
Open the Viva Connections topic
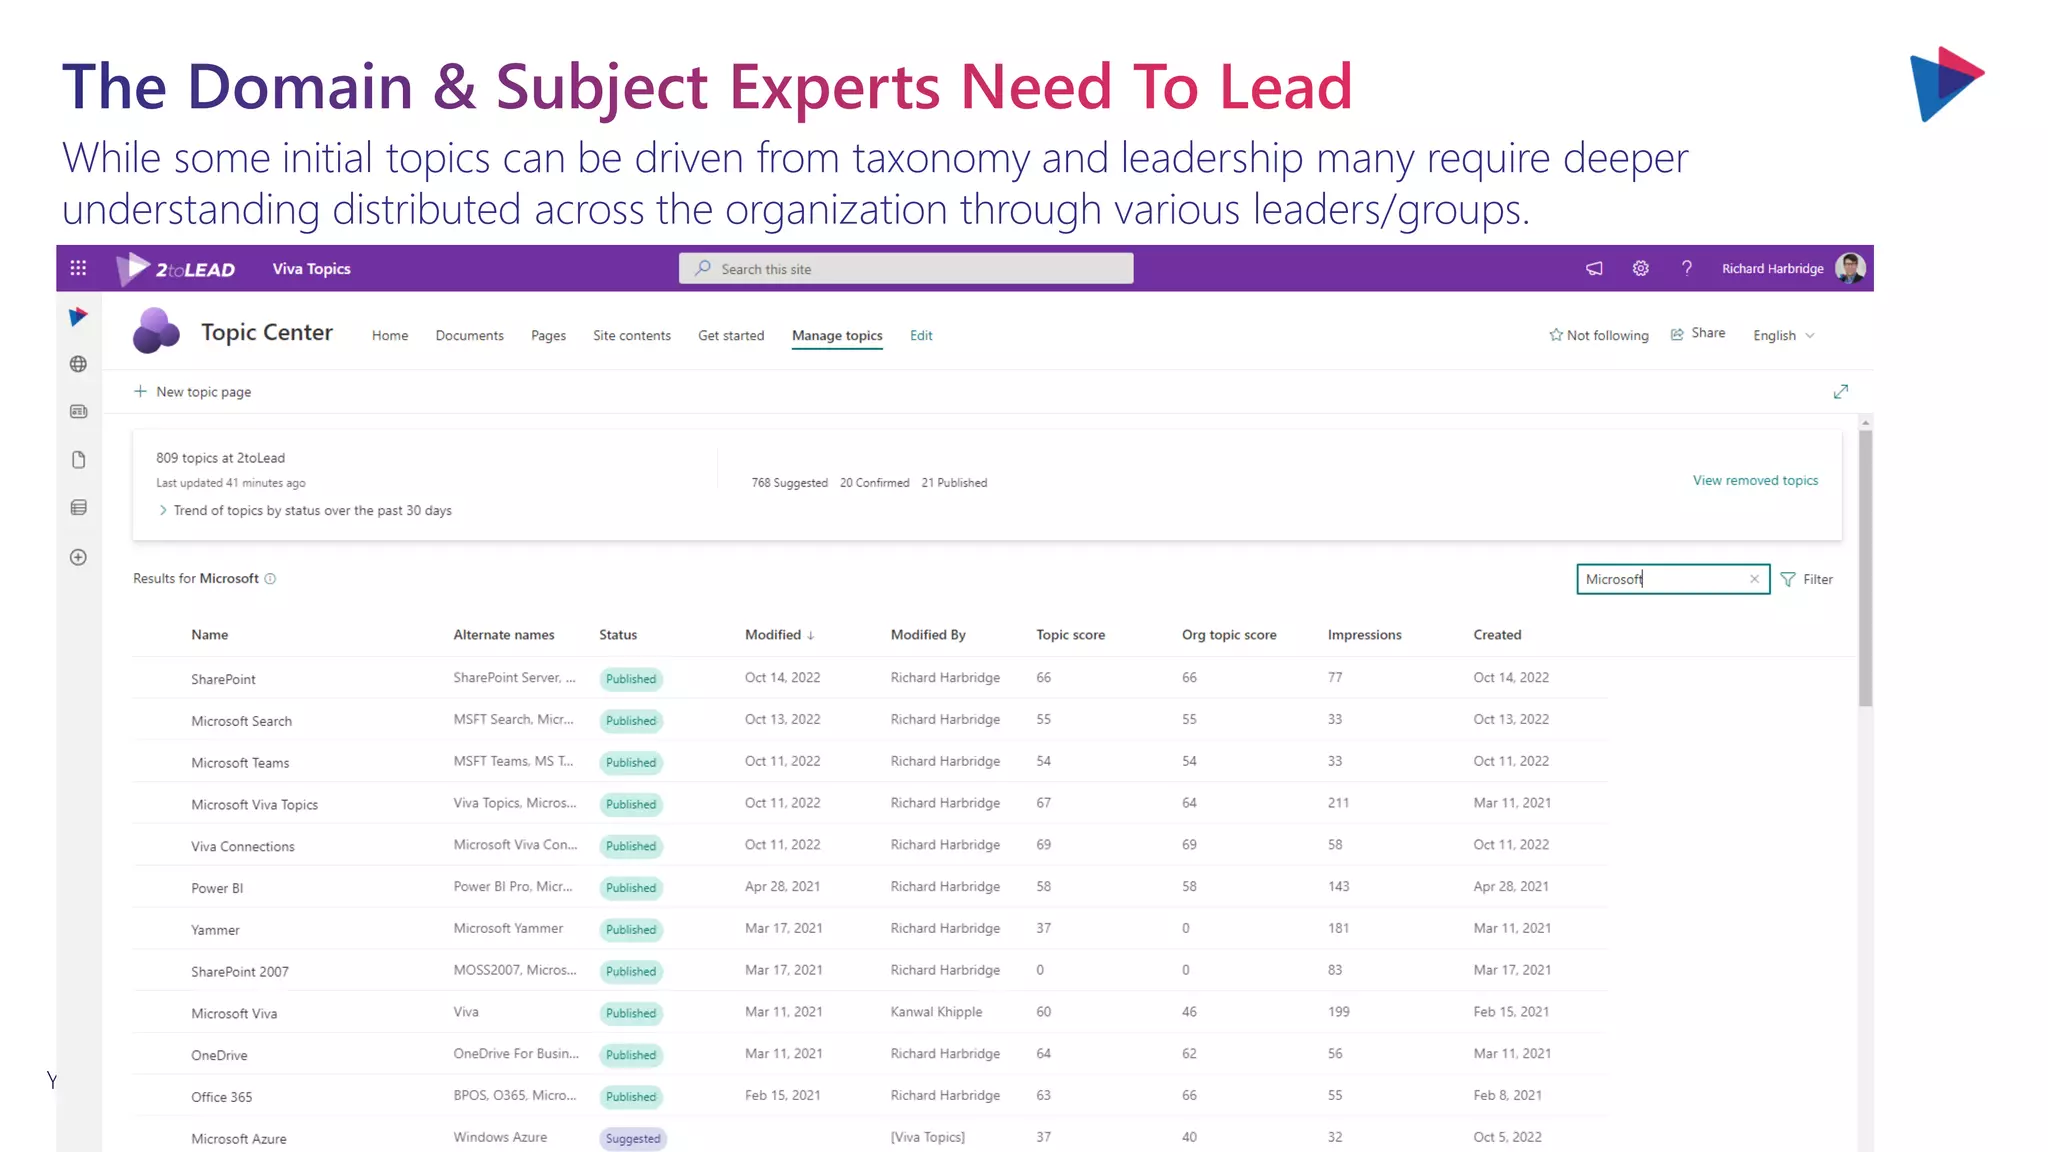tap(243, 847)
